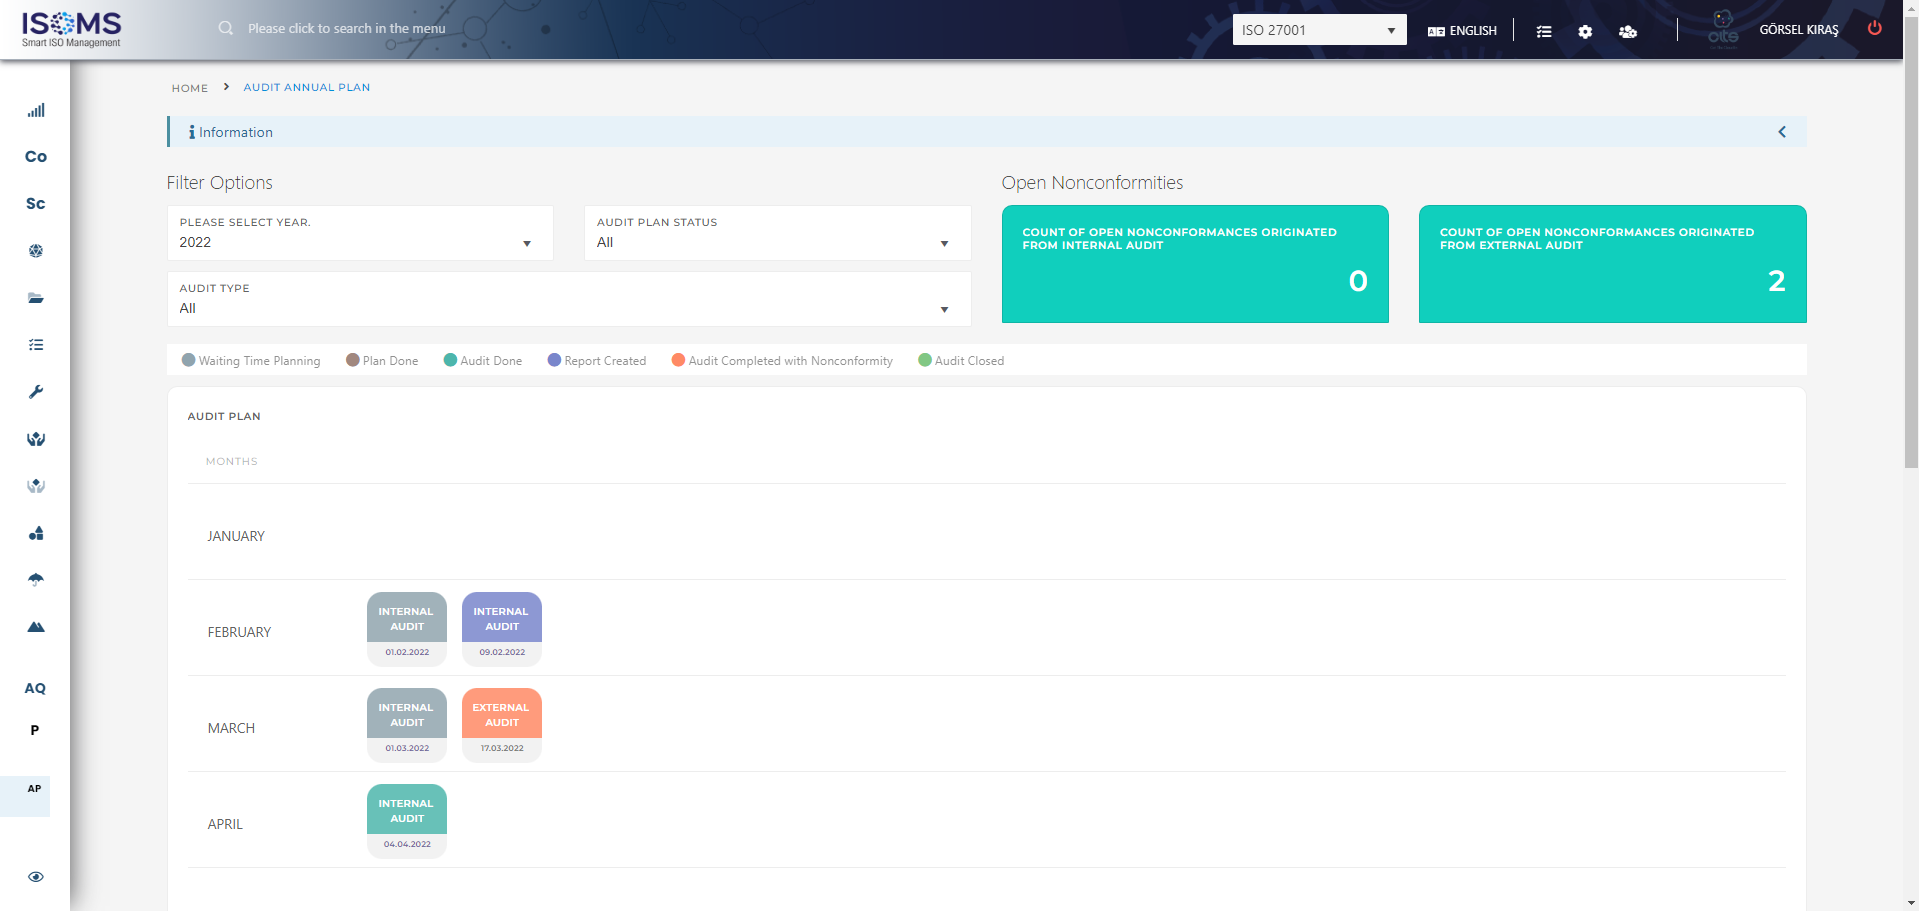
Task: Click the mountains icon in the left sidebar
Action: [35, 627]
